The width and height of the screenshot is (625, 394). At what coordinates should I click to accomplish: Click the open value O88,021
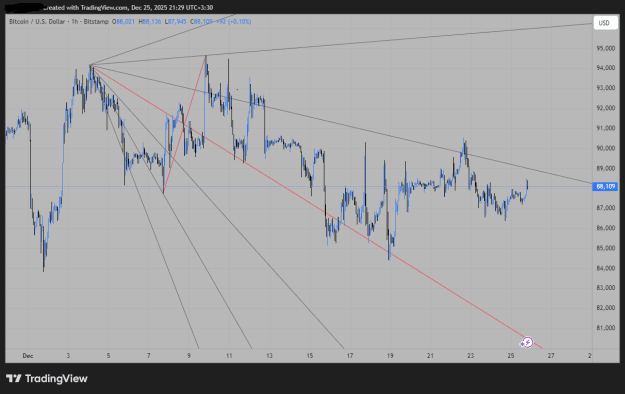pos(124,22)
